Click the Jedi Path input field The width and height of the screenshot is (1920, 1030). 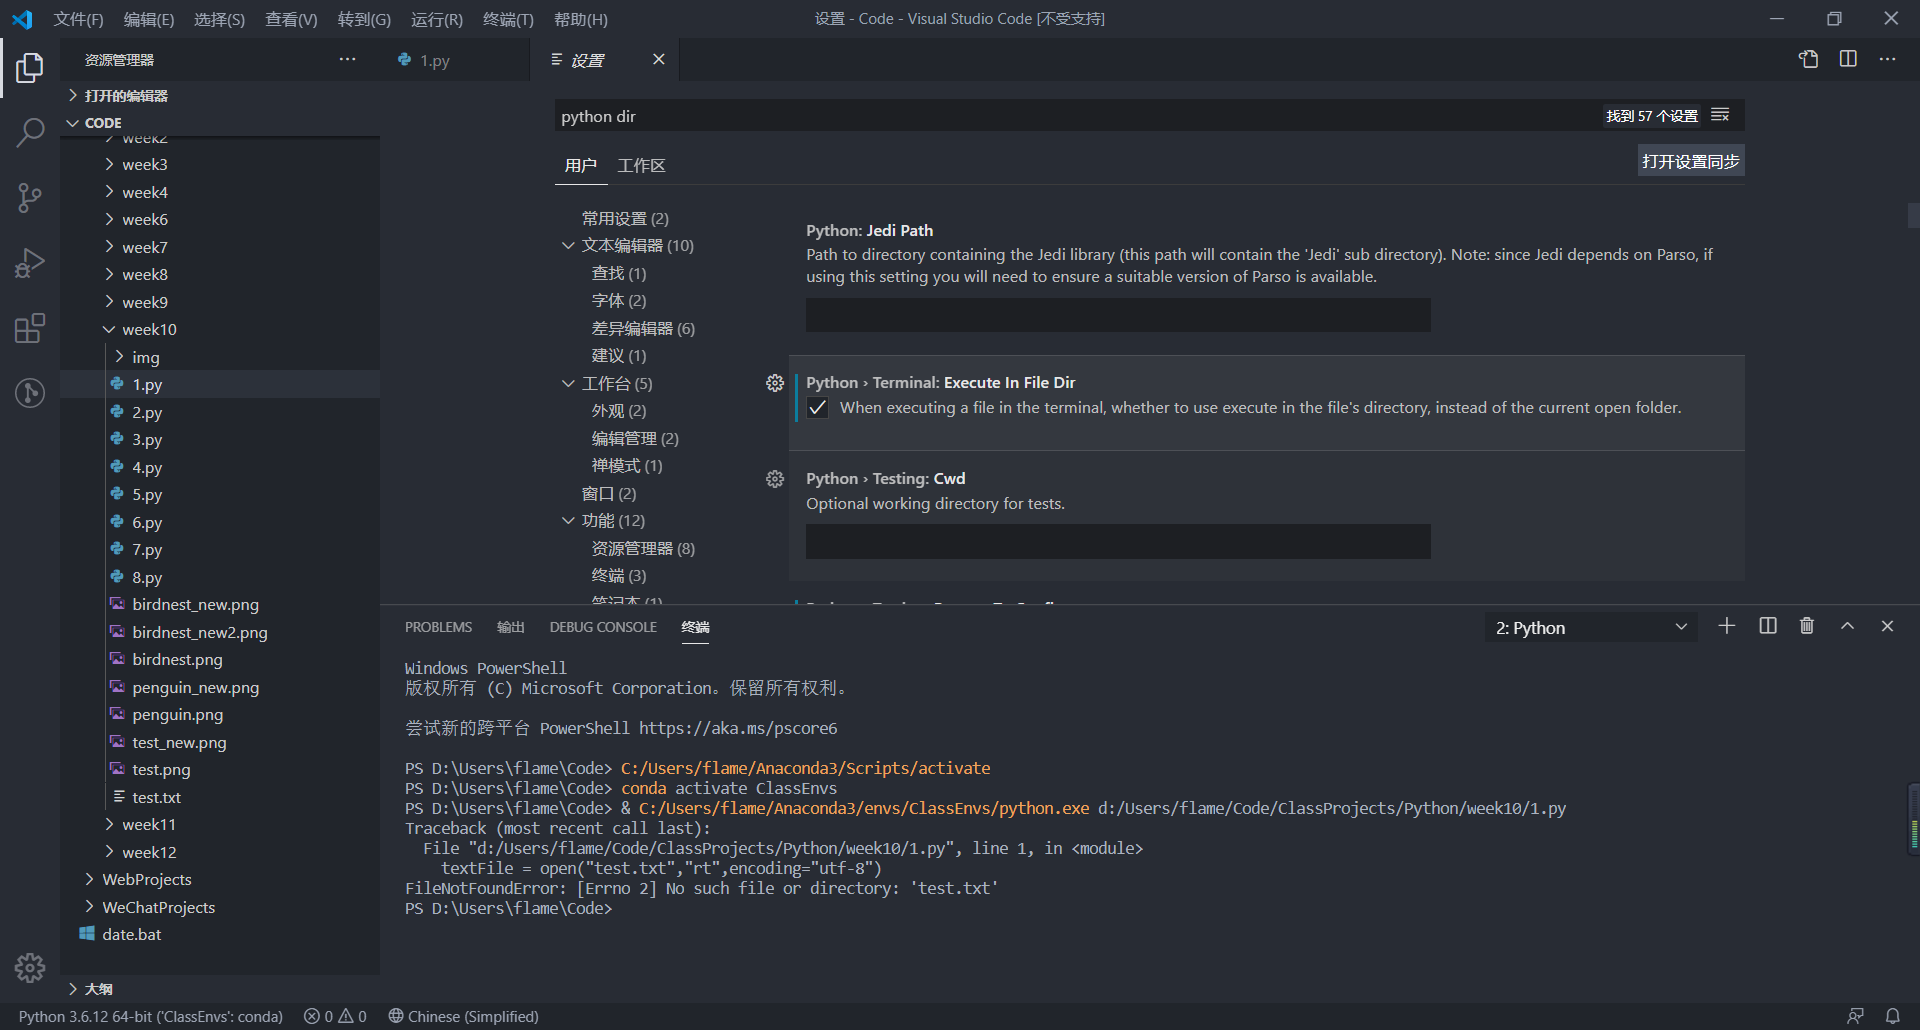(x=1118, y=315)
